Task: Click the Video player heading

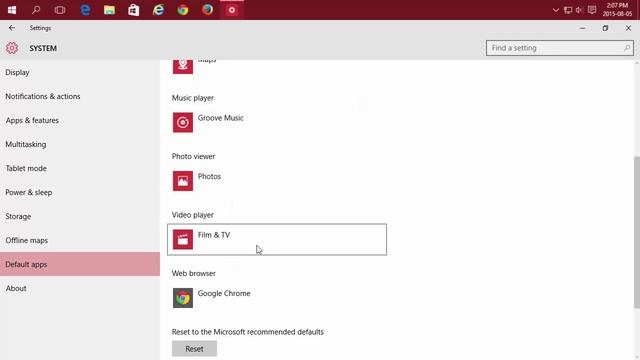Action: 193,215
